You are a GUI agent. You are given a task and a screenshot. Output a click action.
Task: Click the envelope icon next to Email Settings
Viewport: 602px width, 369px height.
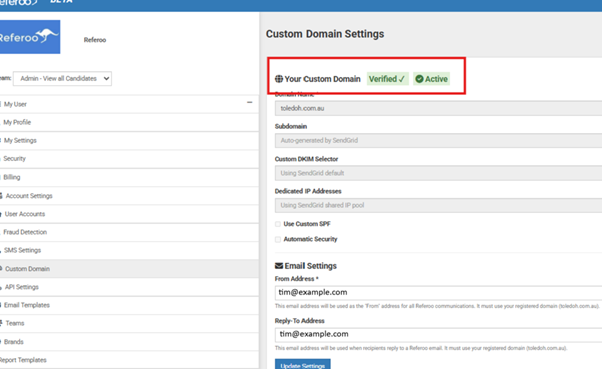(x=279, y=266)
